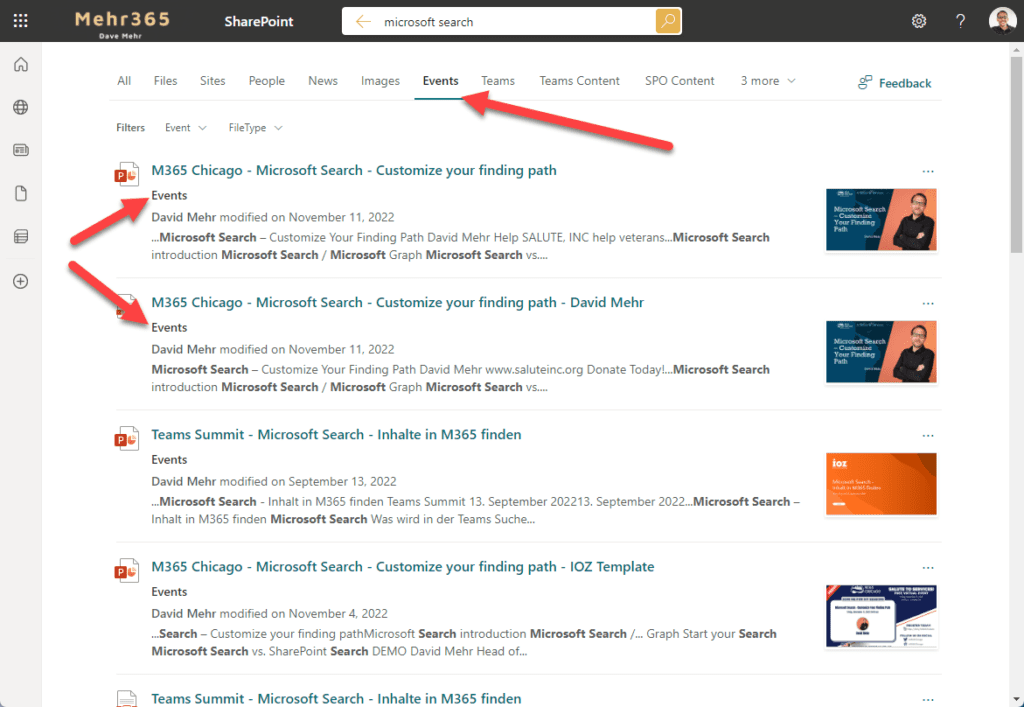Click the back arrow in search box
Viewport: 1024px width, 707px height.
(x=363, y=22)
